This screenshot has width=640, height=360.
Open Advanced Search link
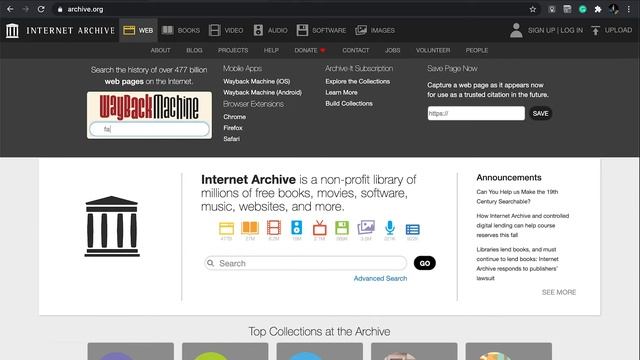tap(380, 278)
